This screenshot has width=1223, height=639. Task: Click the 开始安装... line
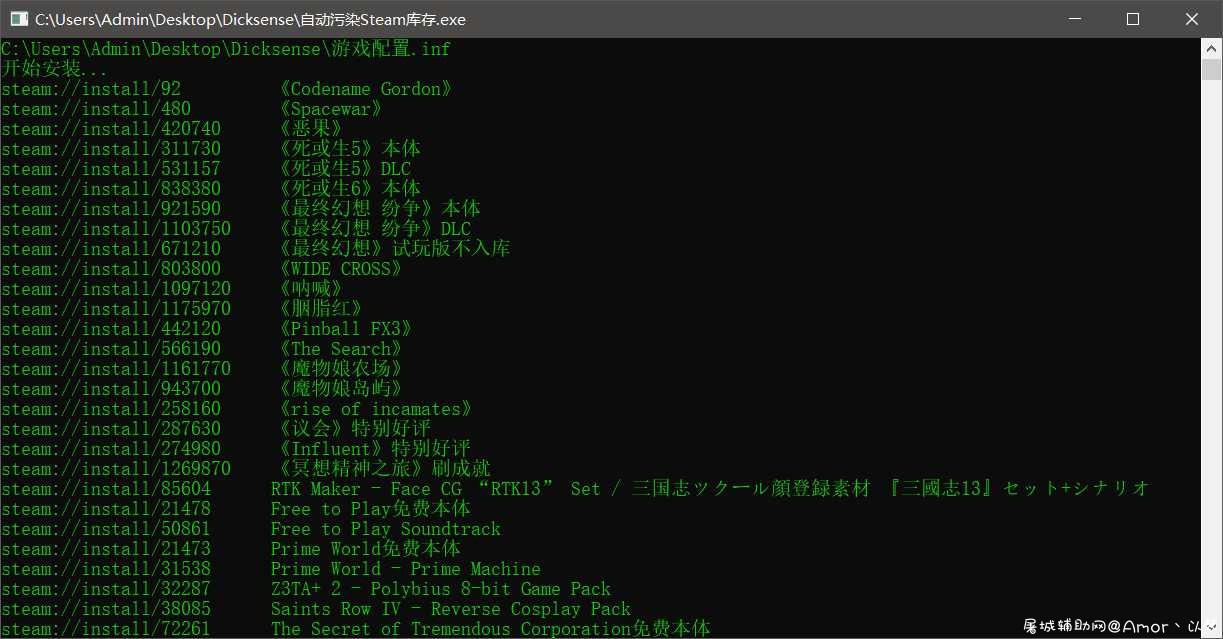pyautogui.click(x=55, y=69)
